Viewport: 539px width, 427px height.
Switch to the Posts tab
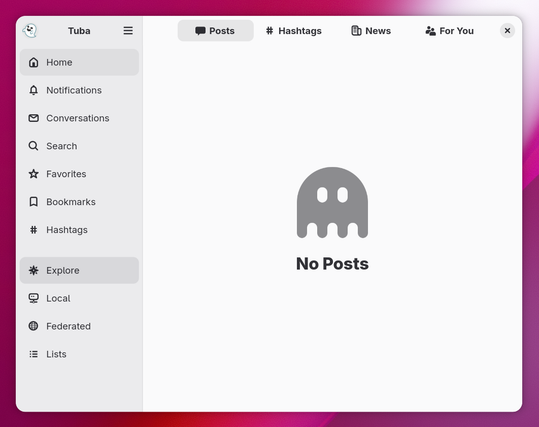coord(216,31)
